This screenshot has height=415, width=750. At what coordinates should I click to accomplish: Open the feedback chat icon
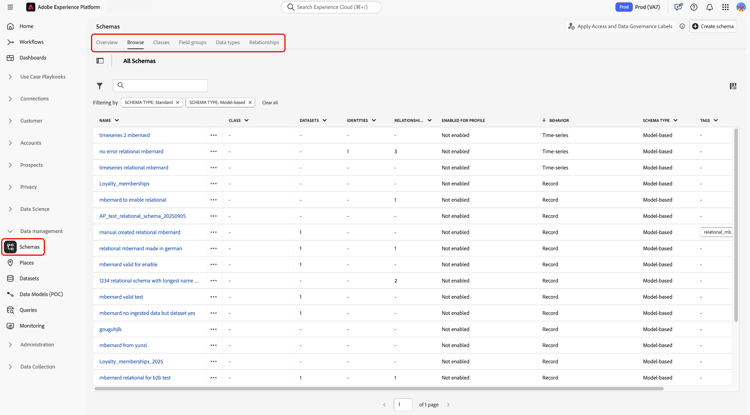(678, 7)
